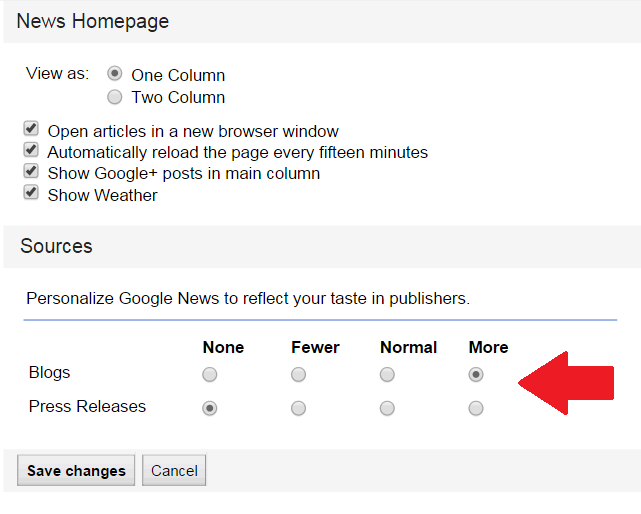Set Blogs to More

point(476,375)
